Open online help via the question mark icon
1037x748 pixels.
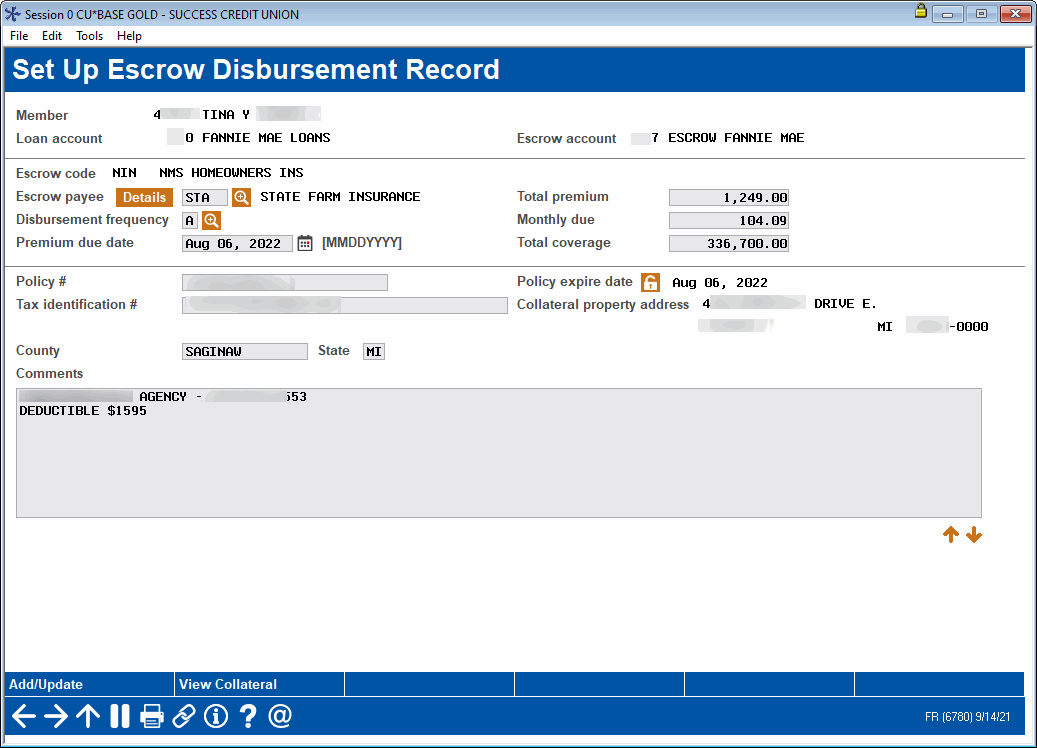(x=248, y=716)
